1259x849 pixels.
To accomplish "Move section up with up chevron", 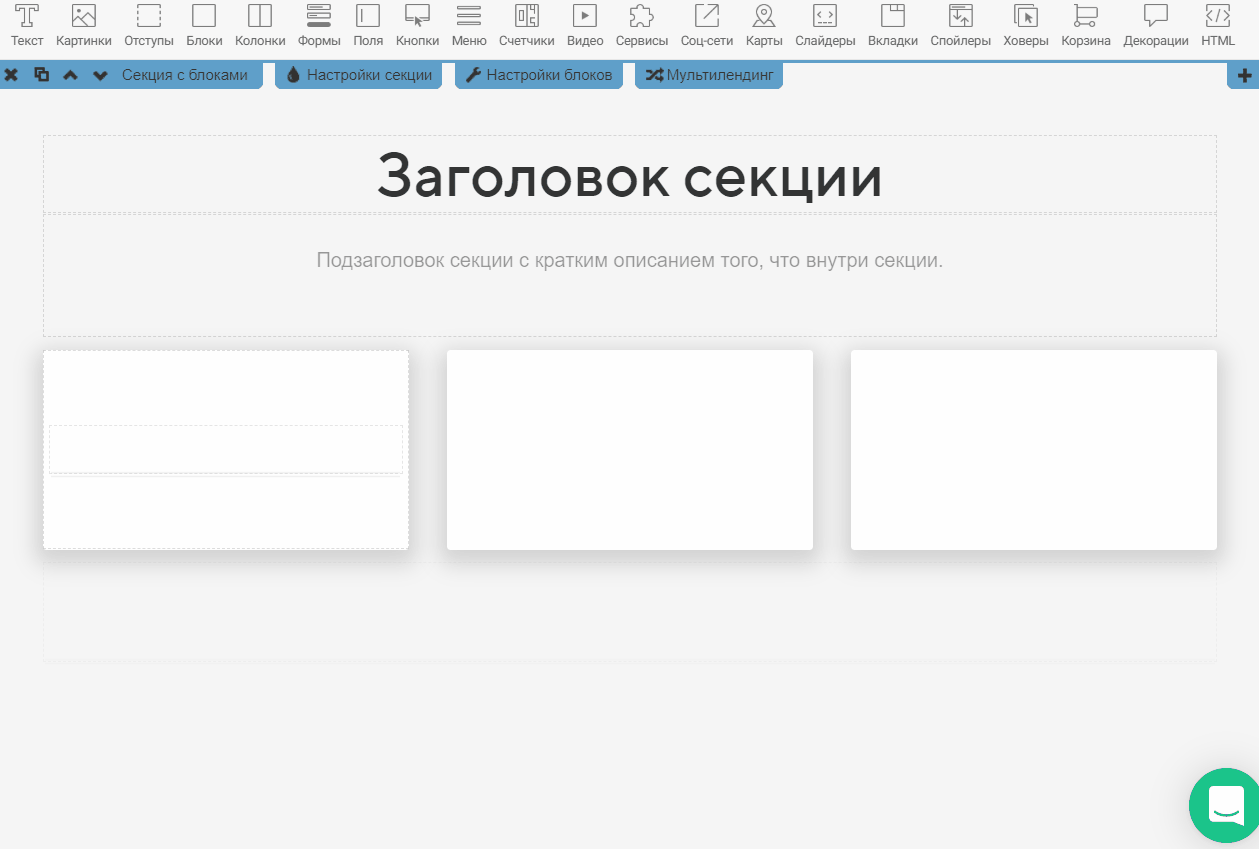I will [70, 75].
